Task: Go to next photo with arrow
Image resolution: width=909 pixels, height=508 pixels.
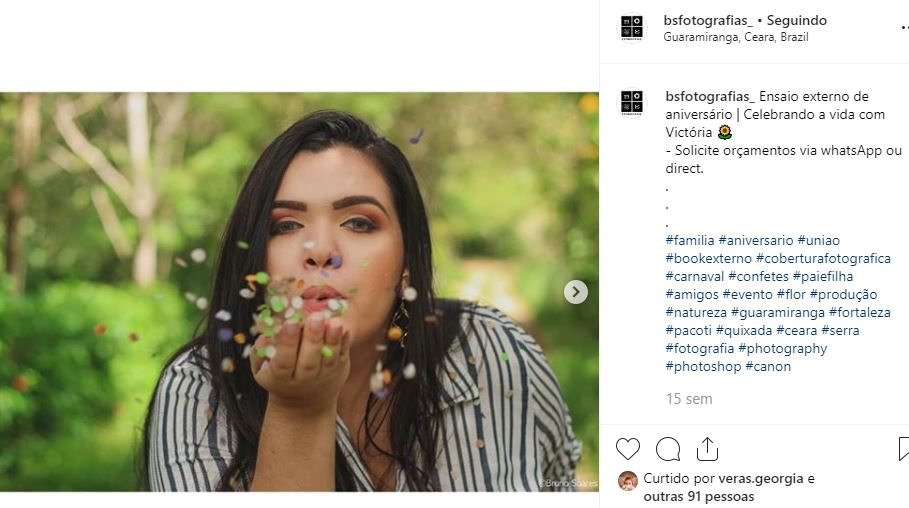Action: tap(575, 292)
